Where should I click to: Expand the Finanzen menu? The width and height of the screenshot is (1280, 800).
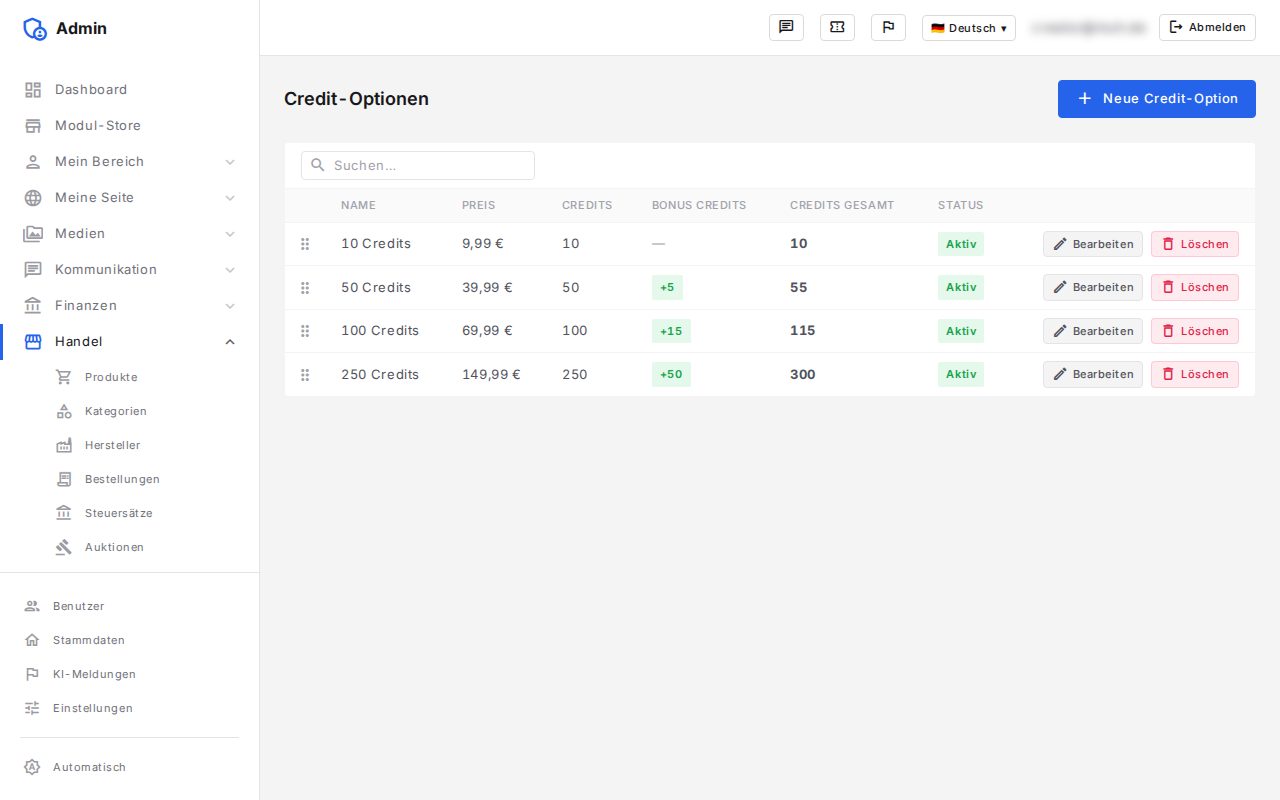click(129, 306)
